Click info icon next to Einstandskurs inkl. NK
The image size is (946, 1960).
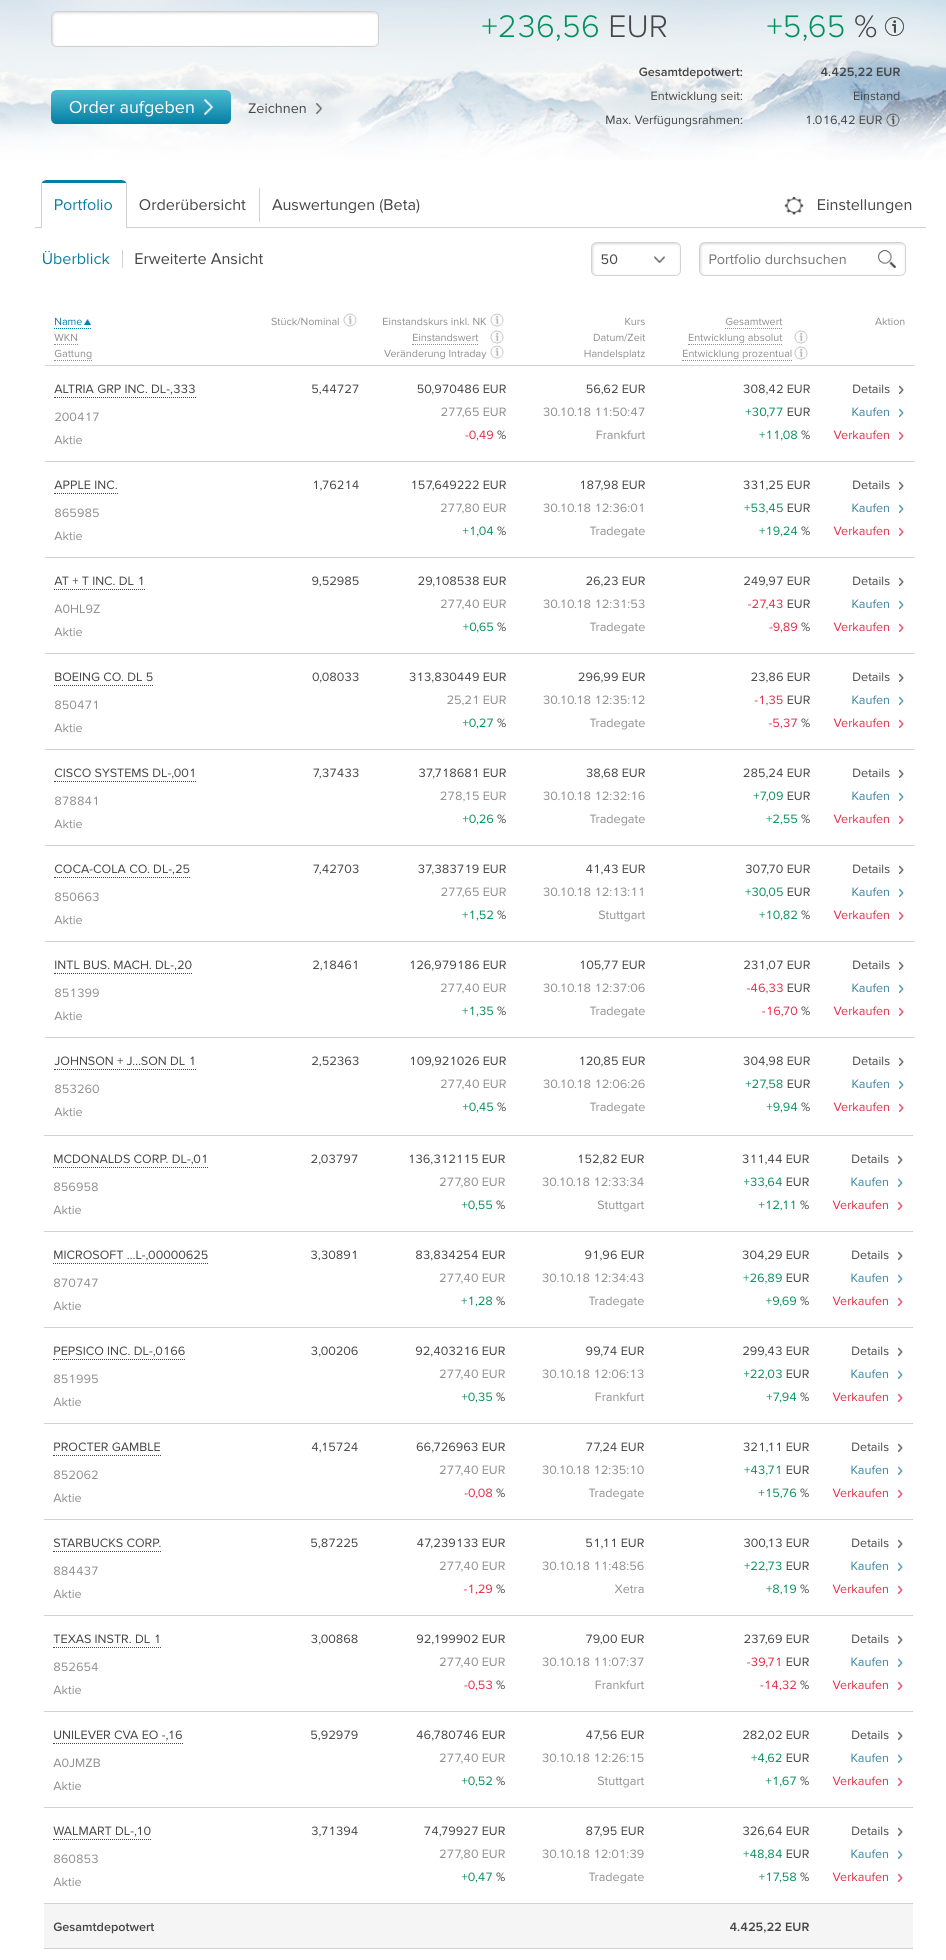click(497, 321)
